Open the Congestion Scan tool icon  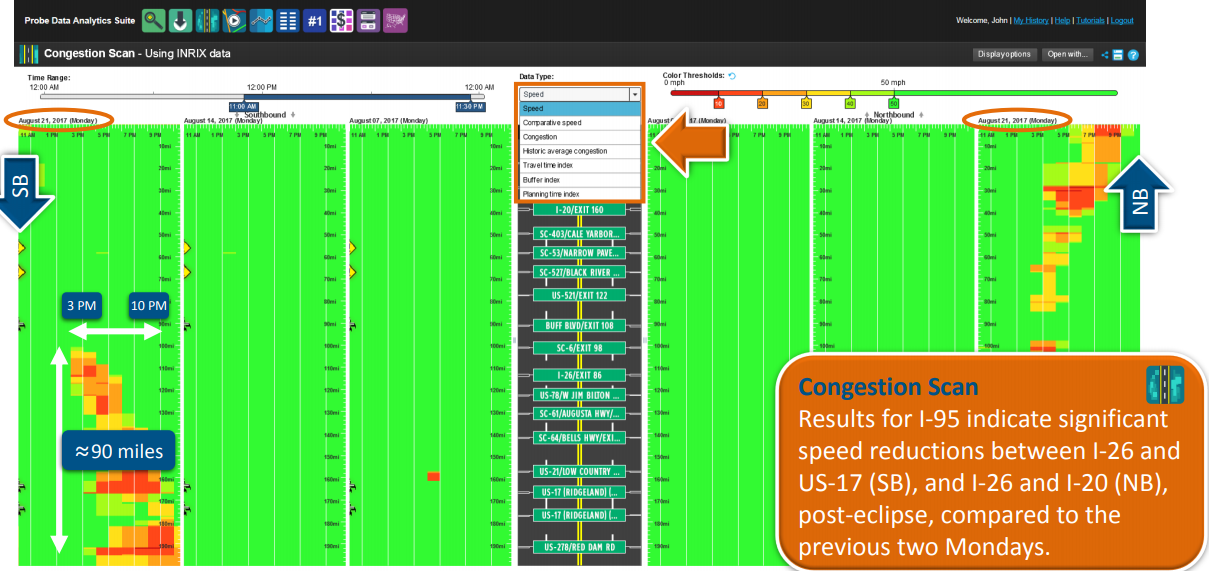click(209, 20)
